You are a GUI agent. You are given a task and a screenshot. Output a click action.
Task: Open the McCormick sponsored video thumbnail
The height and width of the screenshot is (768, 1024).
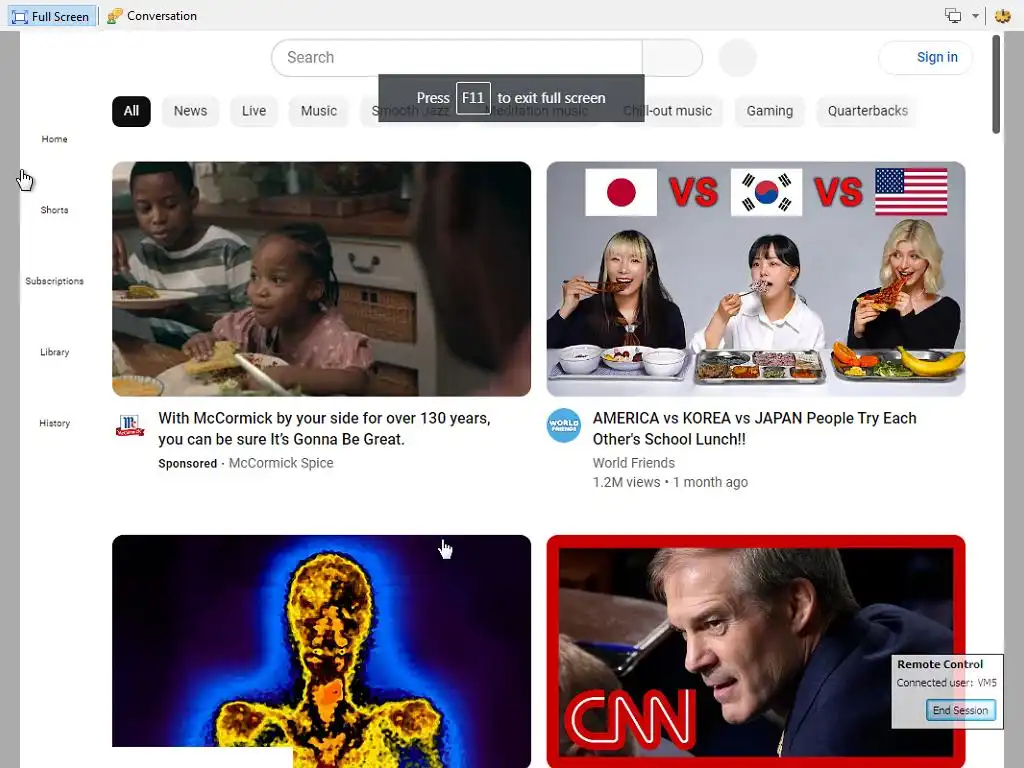pyautogui.click(x=321, y=279)
